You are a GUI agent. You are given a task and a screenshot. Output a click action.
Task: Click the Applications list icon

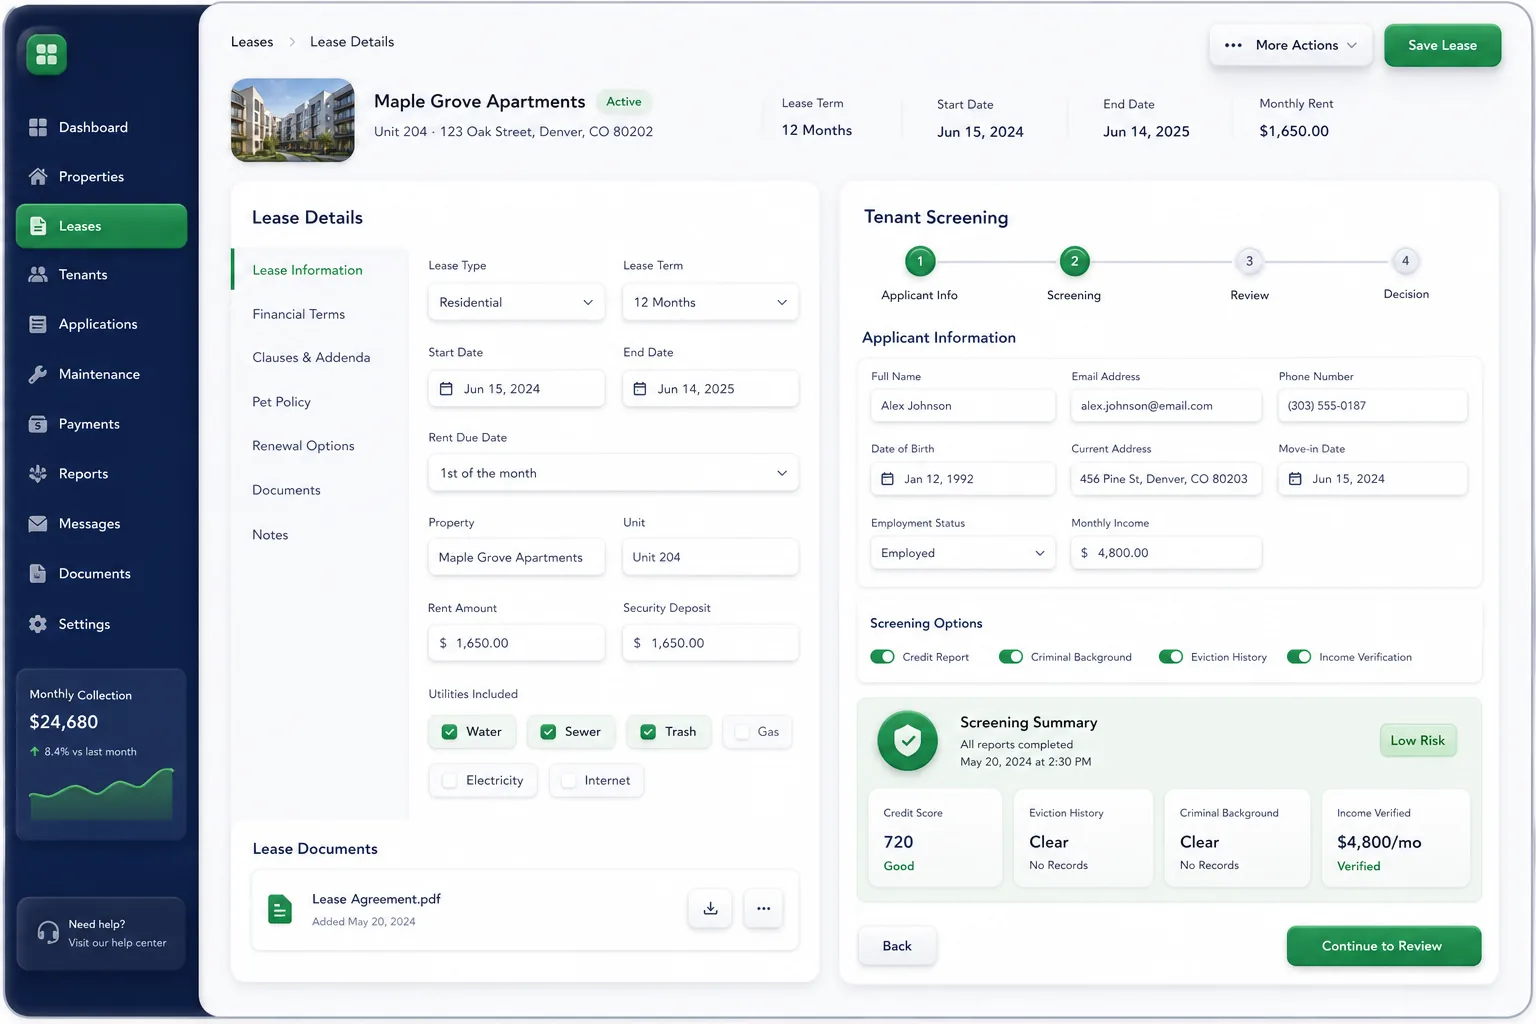pos(38,324)
